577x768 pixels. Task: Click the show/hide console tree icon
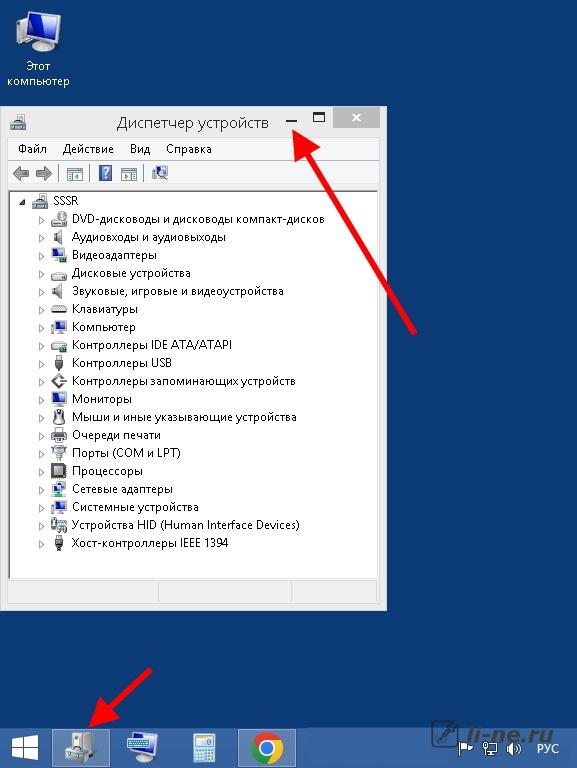point(75,174)
